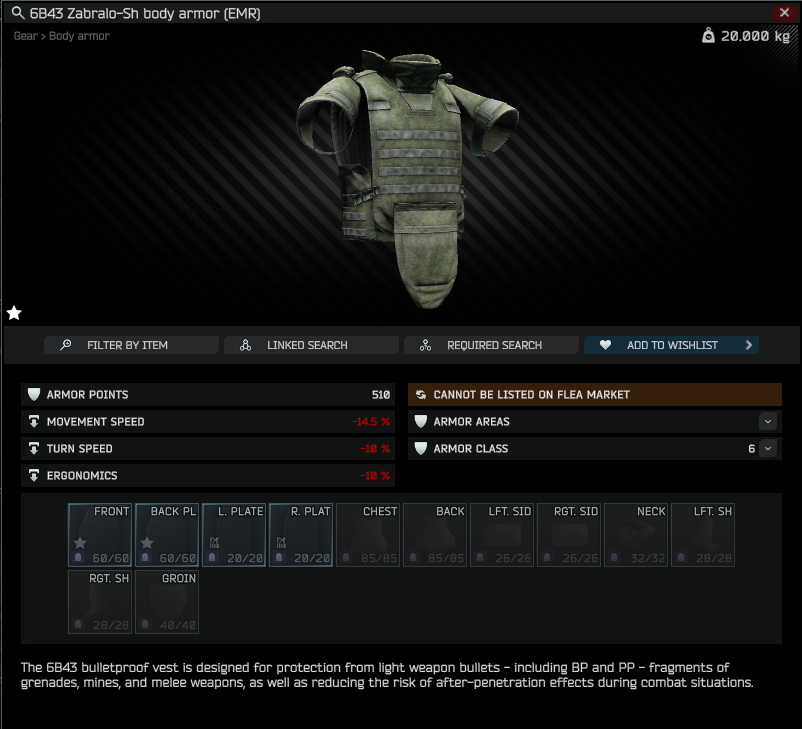This screenshot has width=802, height=729.
Task: Select the BACK 85/85 armor slot
Action: 435,535
